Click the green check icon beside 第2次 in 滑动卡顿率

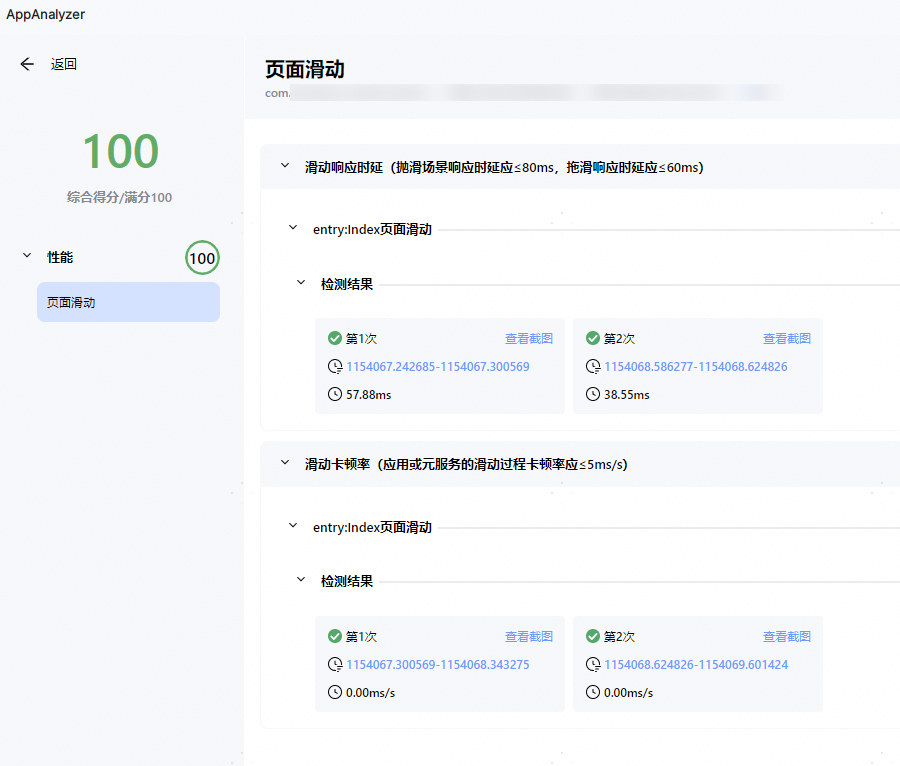point(593,636)
